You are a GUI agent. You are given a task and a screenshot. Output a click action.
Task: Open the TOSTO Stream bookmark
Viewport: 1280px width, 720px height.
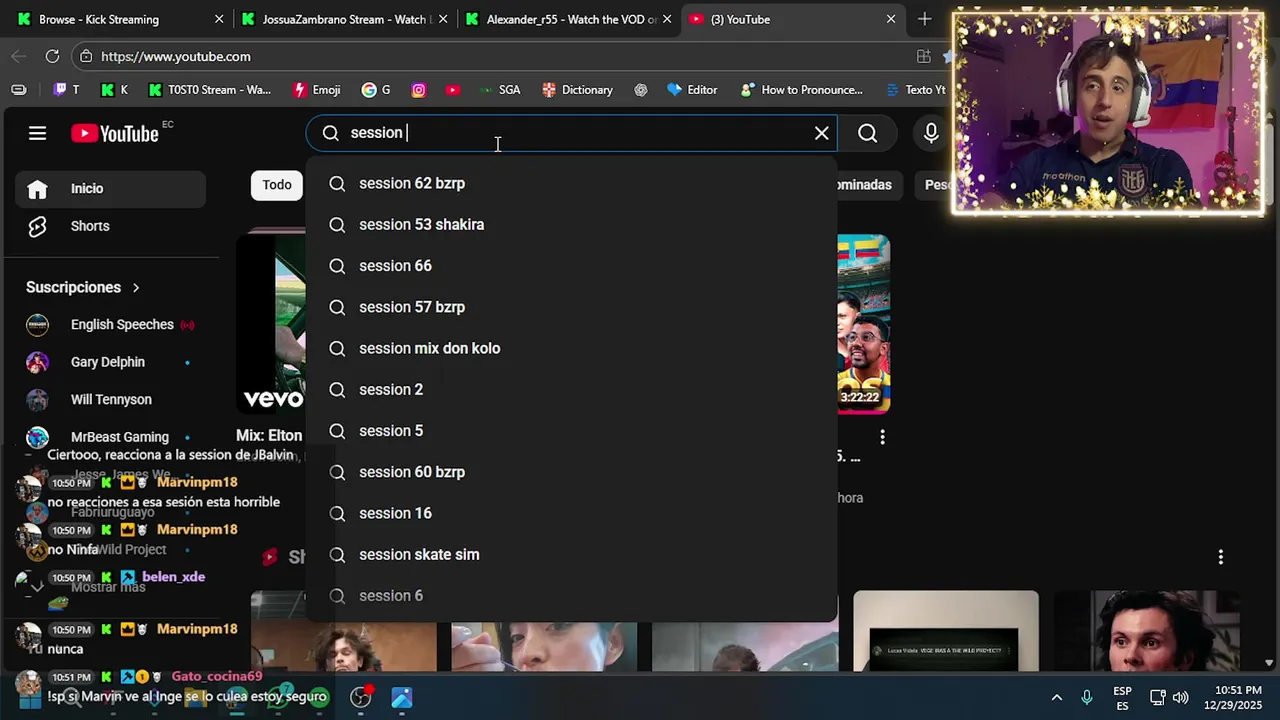tap(210, 90)
